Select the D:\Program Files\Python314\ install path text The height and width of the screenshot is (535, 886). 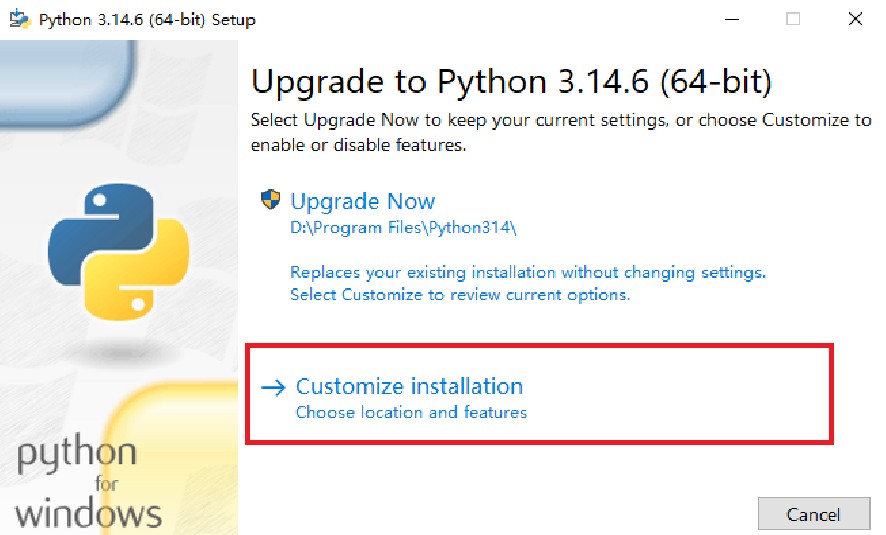tap(403, 228)
